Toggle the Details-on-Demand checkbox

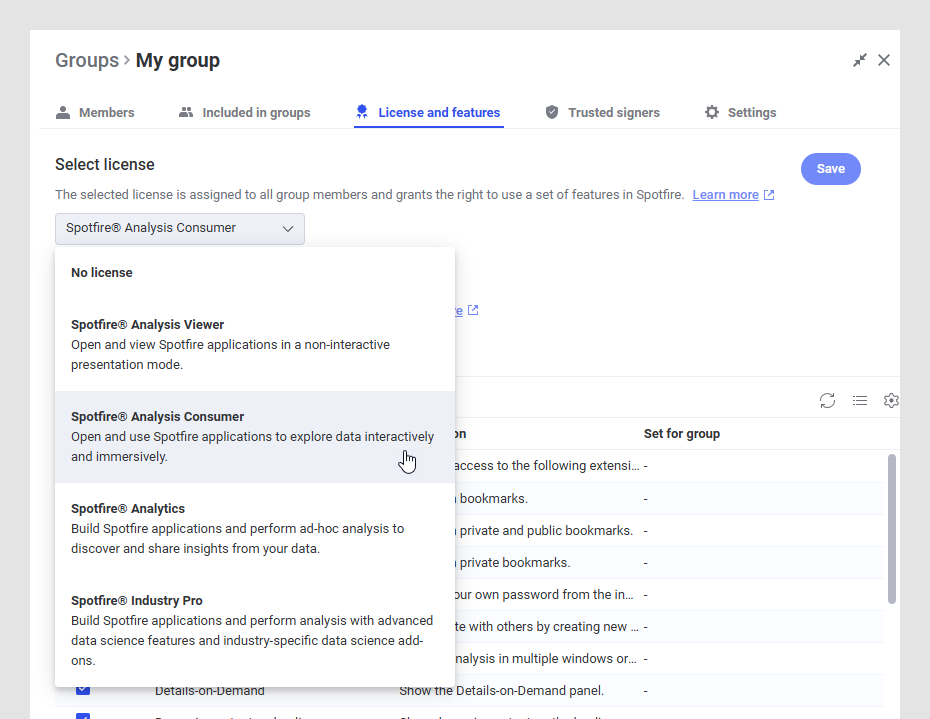(x=83, y=690)
